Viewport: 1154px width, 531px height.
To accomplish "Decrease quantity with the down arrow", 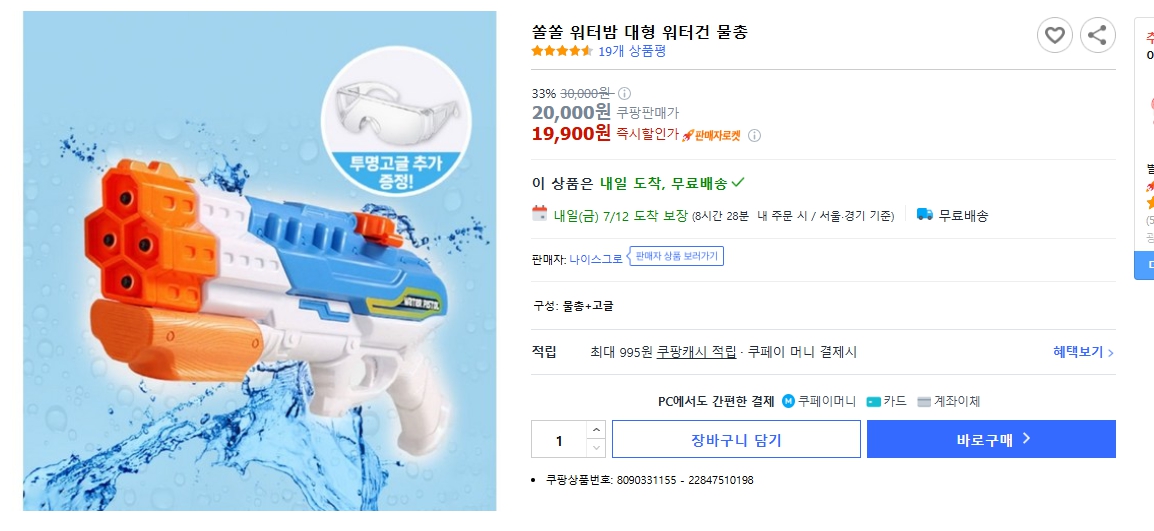I will [x=596, y=448].
